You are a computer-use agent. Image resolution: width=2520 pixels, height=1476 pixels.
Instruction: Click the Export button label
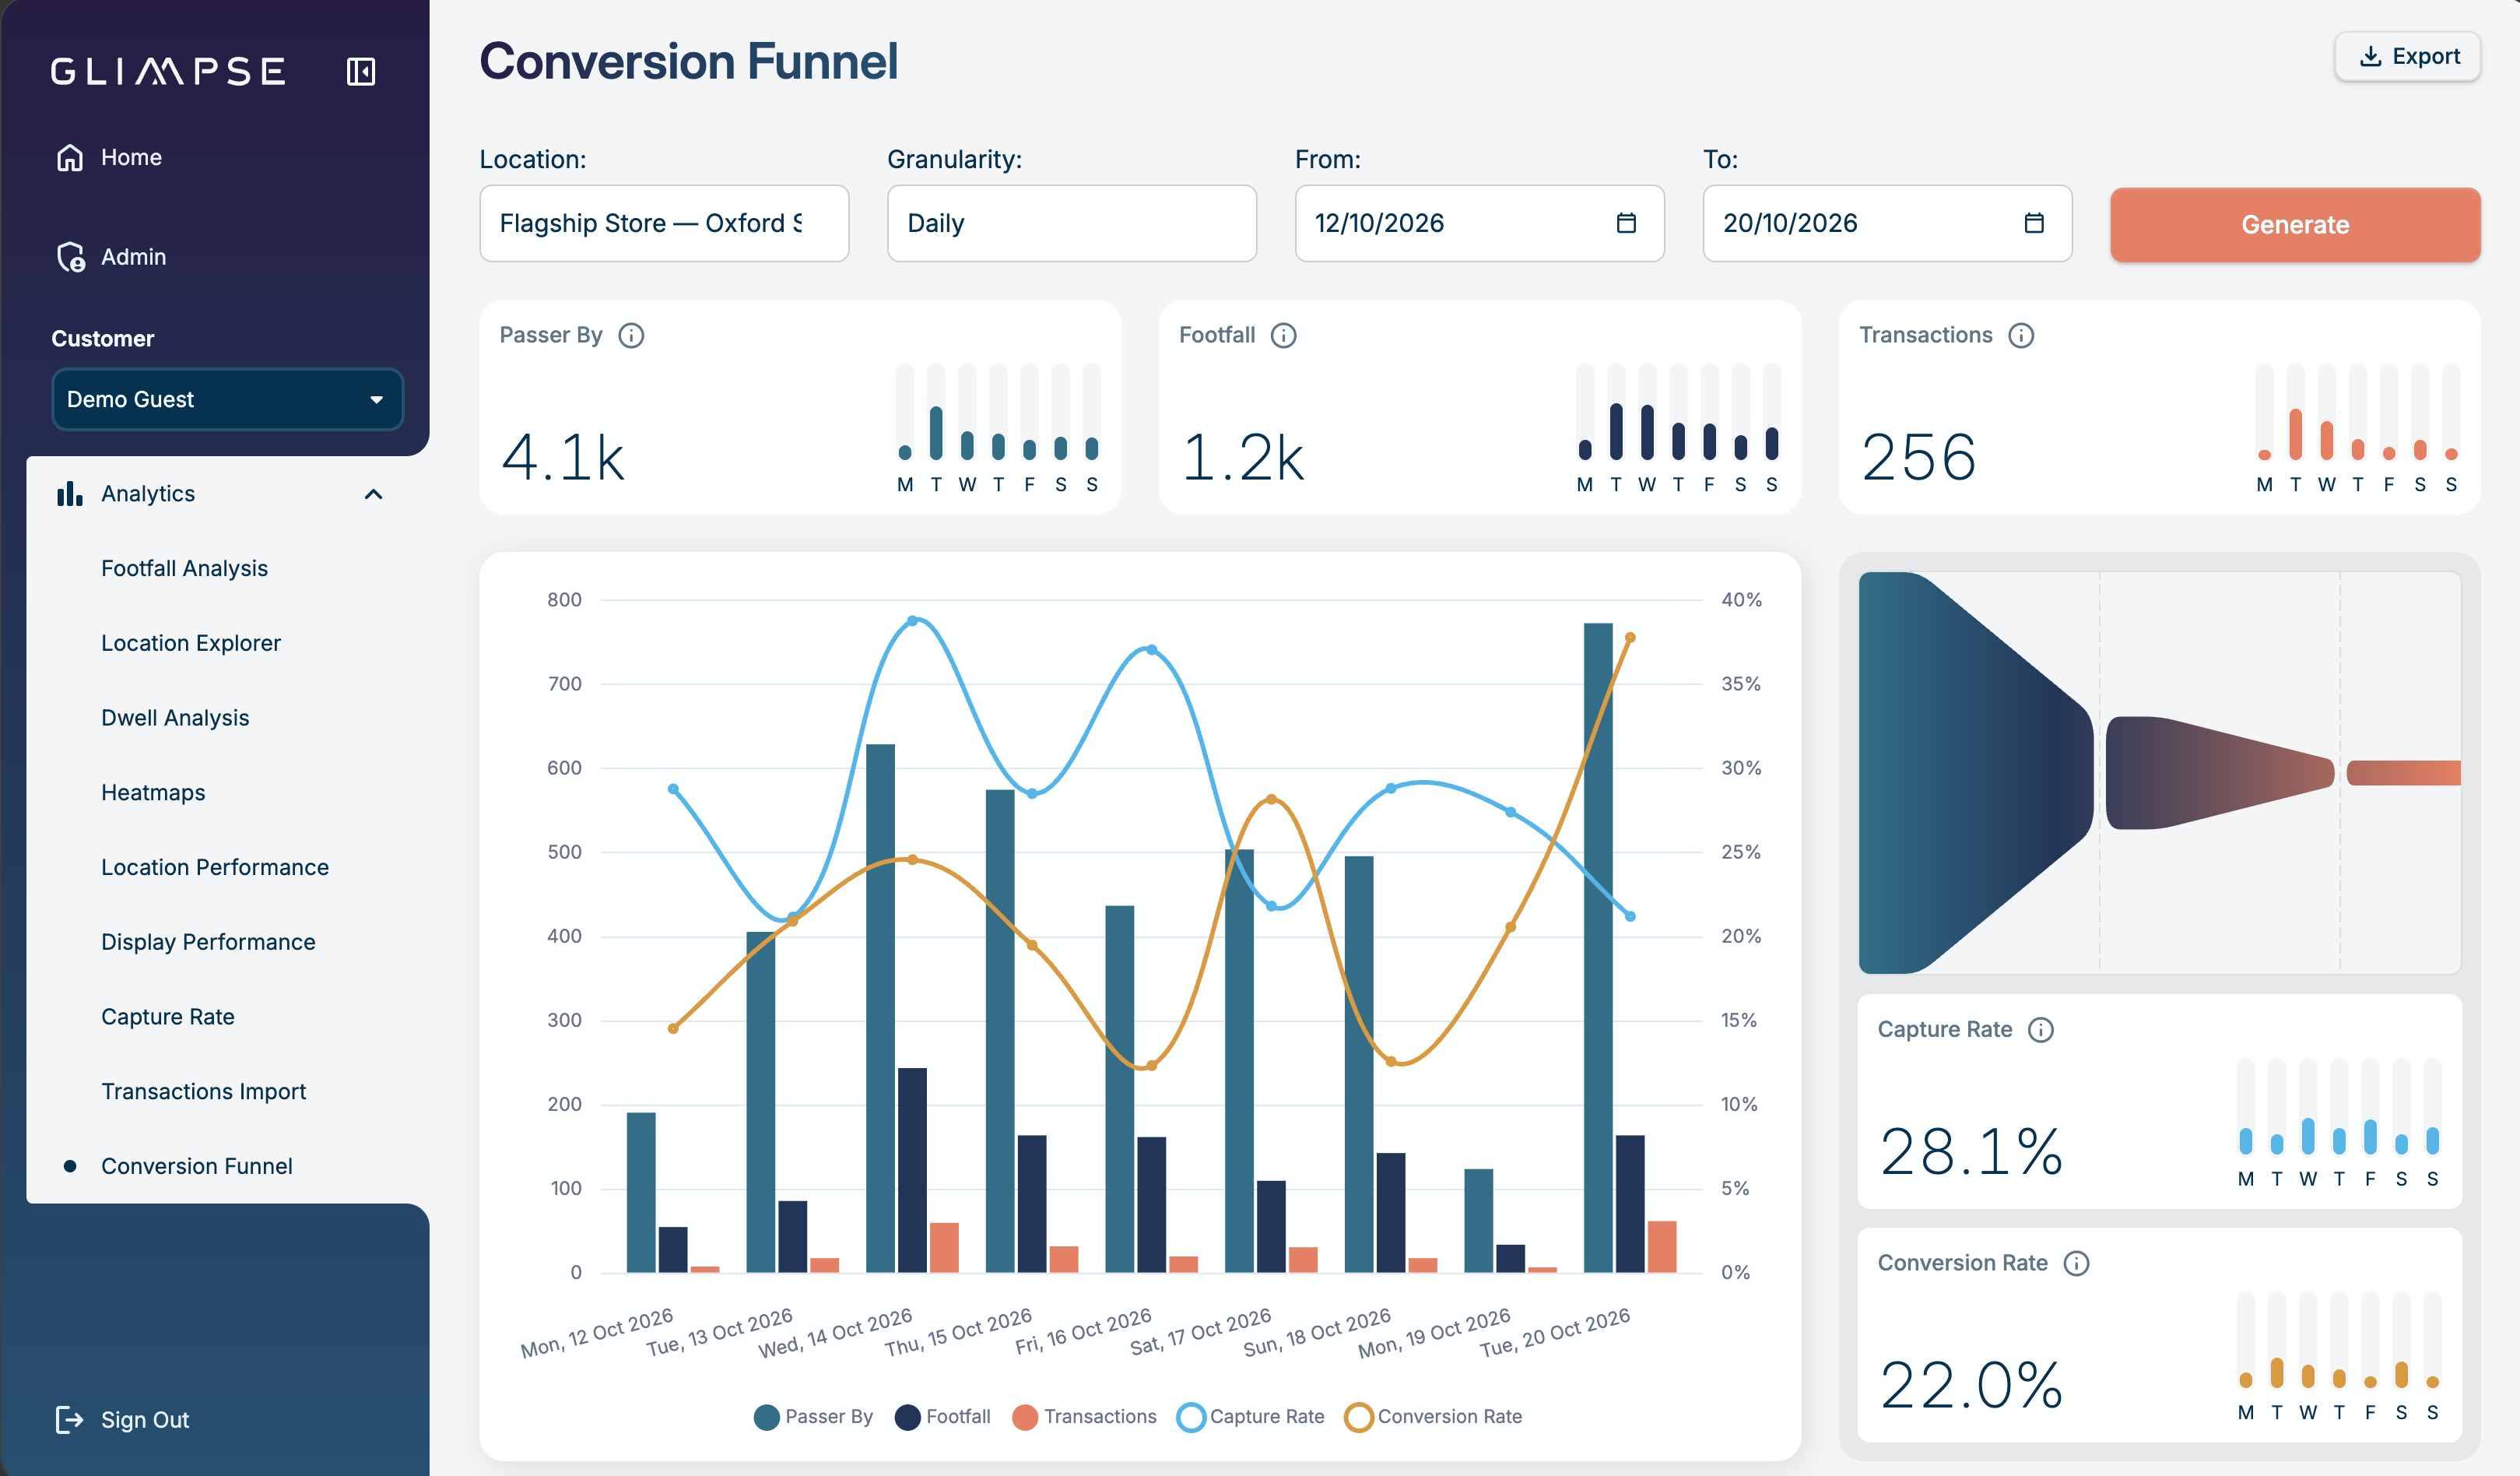(2426, 56)
